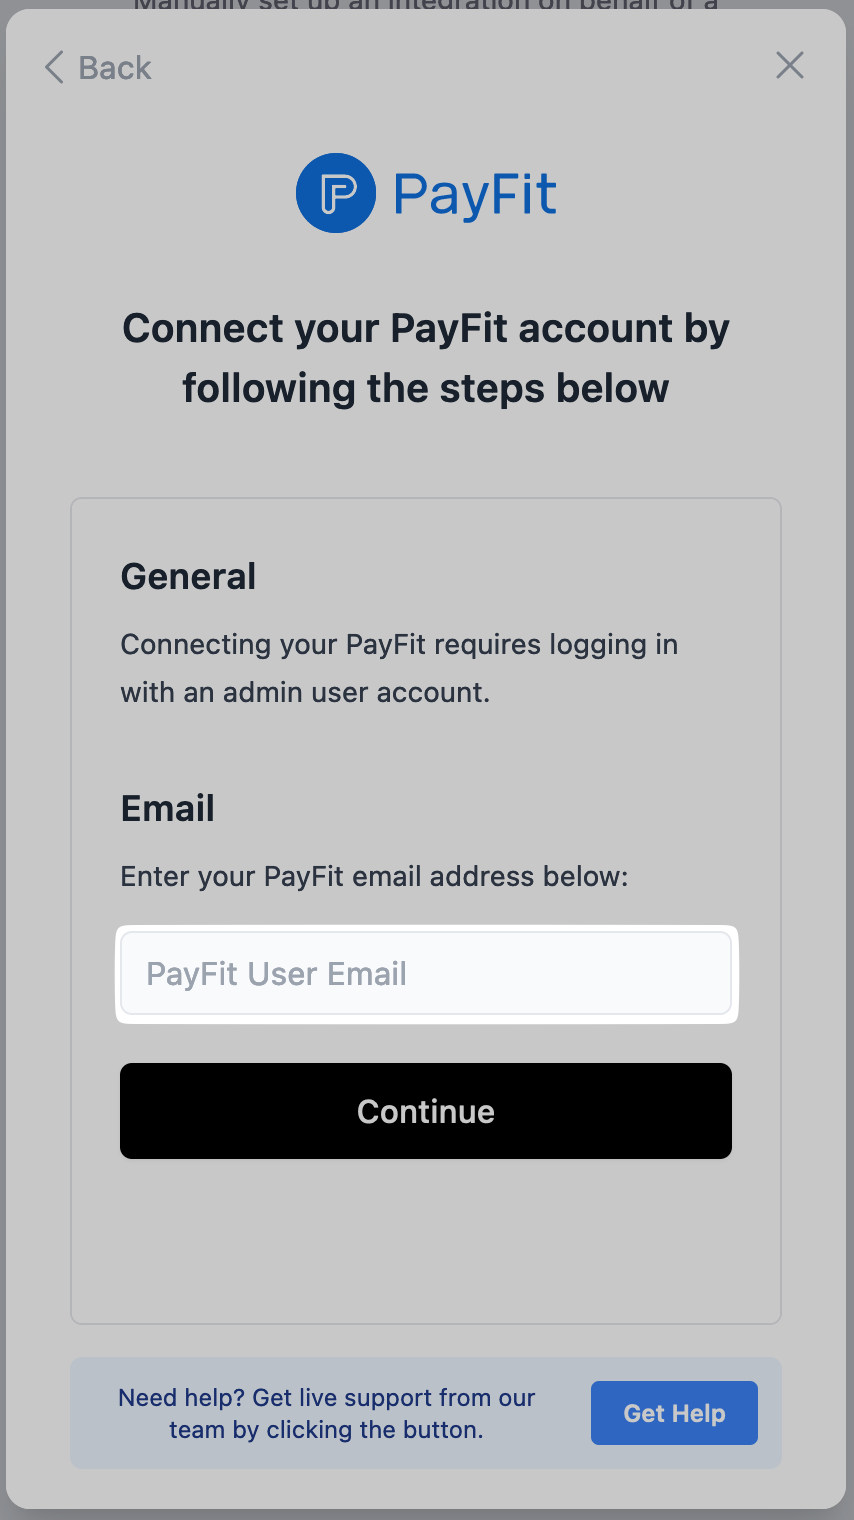Click the 'Enter your PayFit email address below' label
Viewport: 854px width, 1520px height.
(374, 877)
